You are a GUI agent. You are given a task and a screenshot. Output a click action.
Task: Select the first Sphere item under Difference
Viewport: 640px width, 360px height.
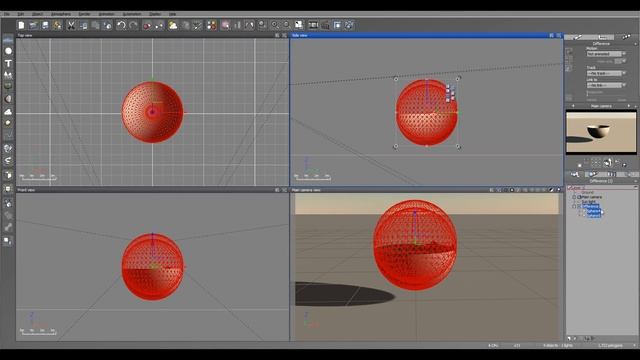pos(594,211)
